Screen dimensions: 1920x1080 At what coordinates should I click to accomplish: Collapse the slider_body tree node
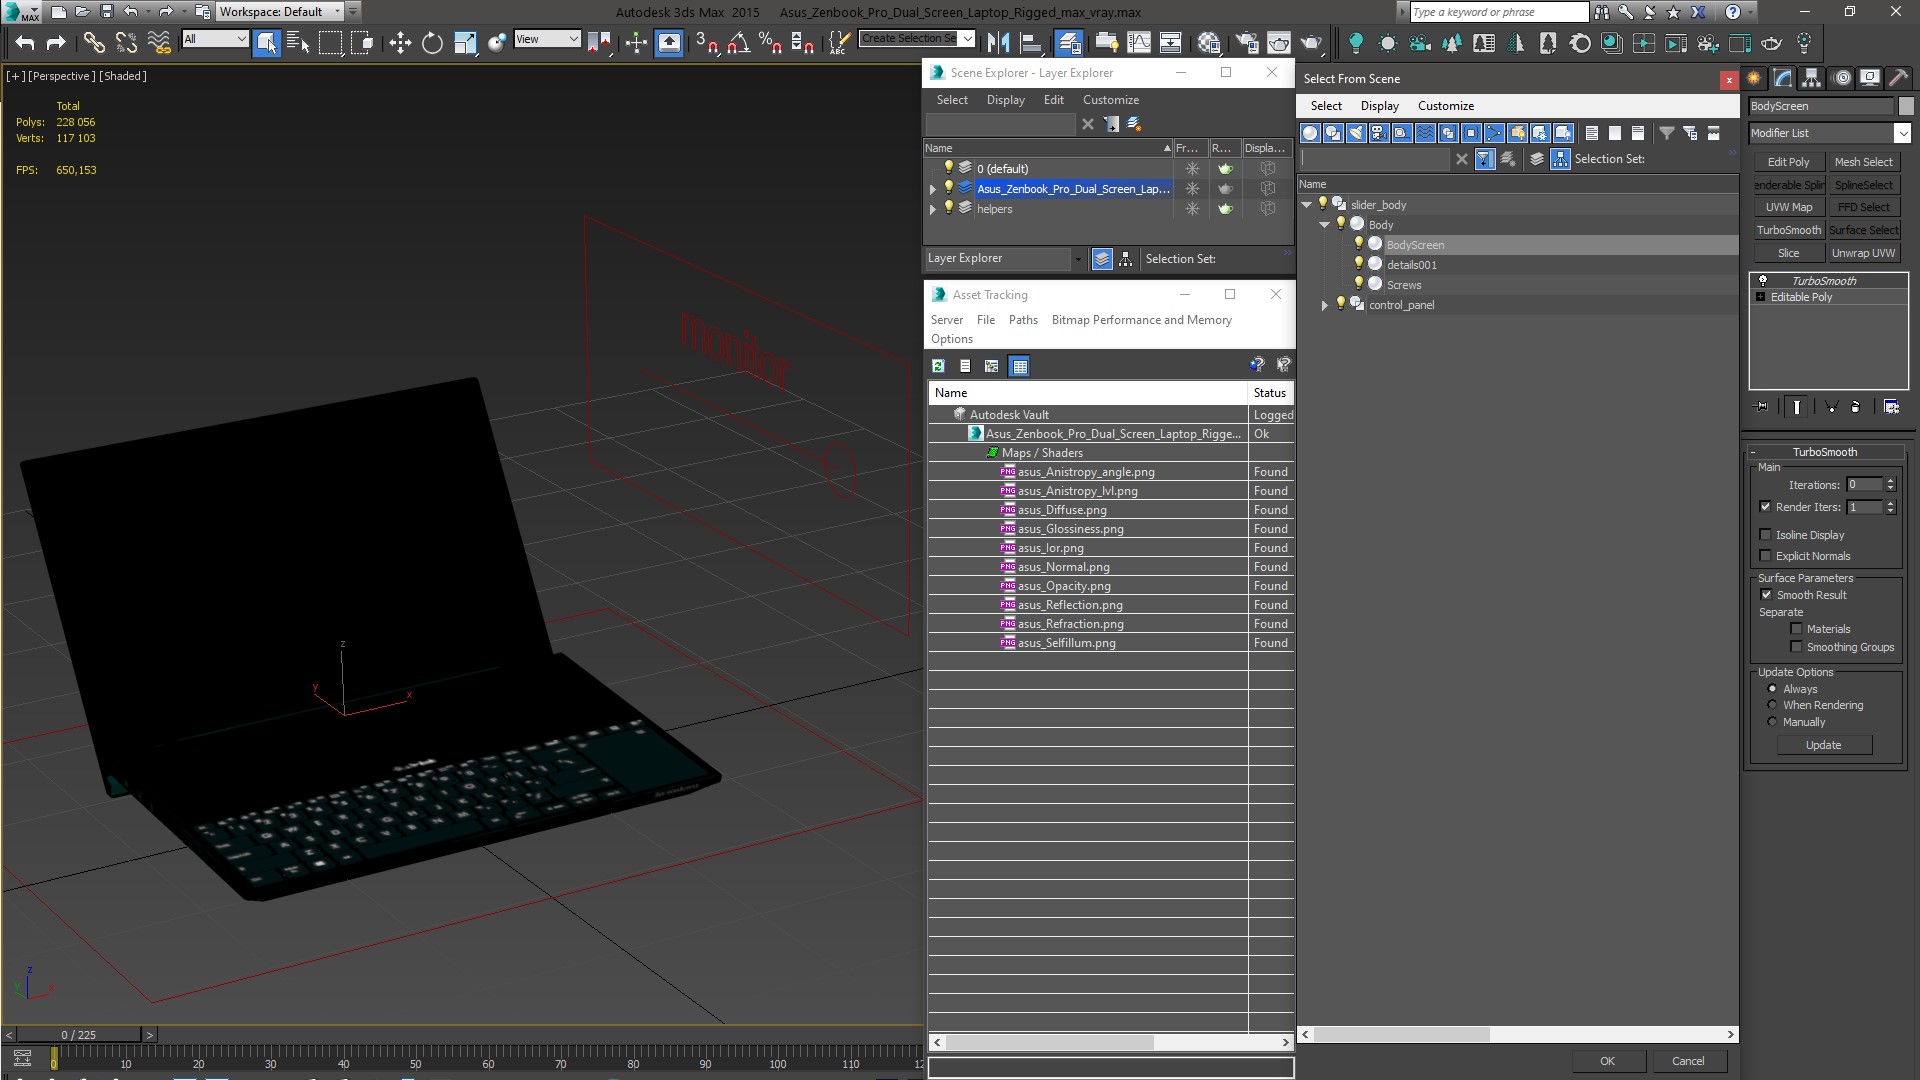coord(1306,205)
